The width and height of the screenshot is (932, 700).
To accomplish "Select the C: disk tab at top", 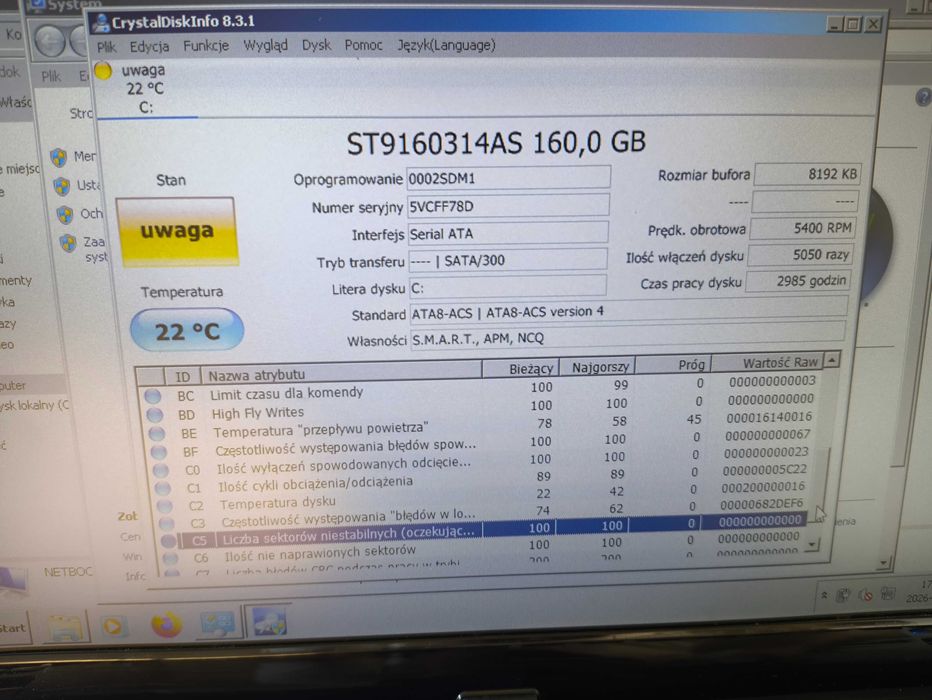I will click(x=146, y=89).
